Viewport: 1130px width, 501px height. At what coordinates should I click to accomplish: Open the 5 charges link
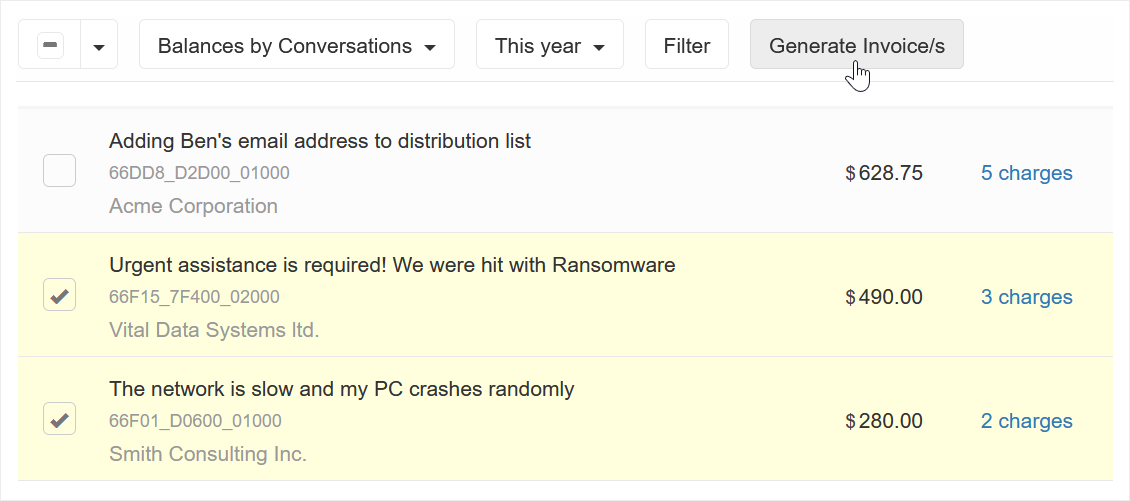point(1026,173)
